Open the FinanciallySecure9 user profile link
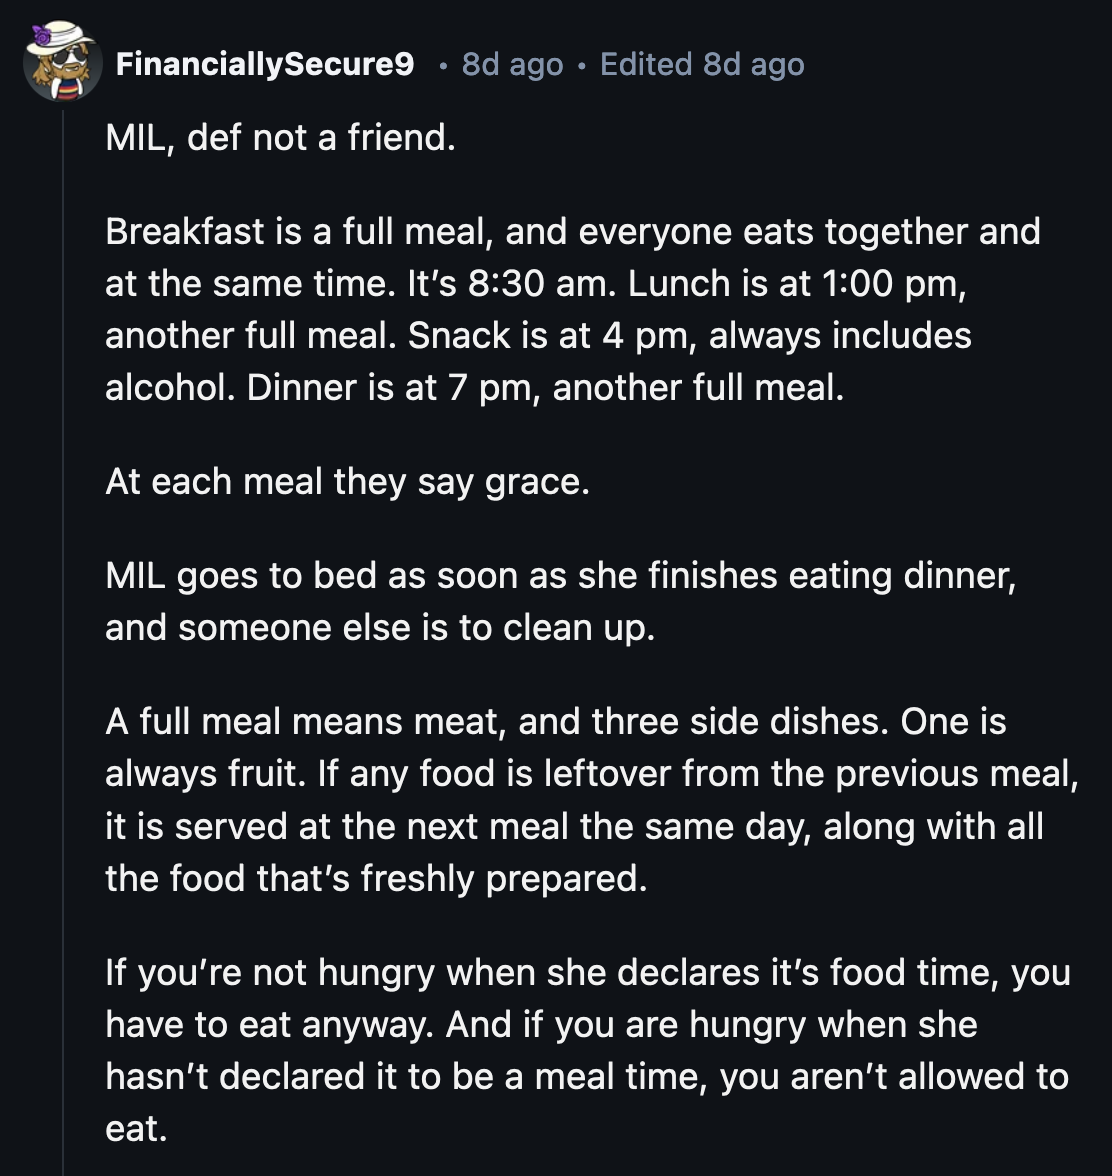Image resolution: width=1112 pixels, height=1176 pixels. (x=265, y=64)
